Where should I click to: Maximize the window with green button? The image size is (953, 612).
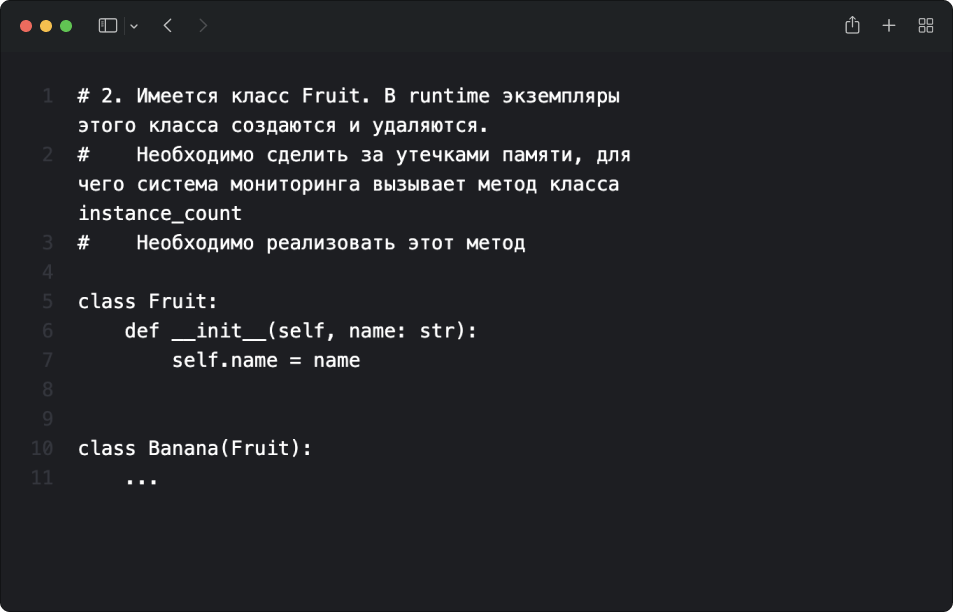[x=66, y=26]
